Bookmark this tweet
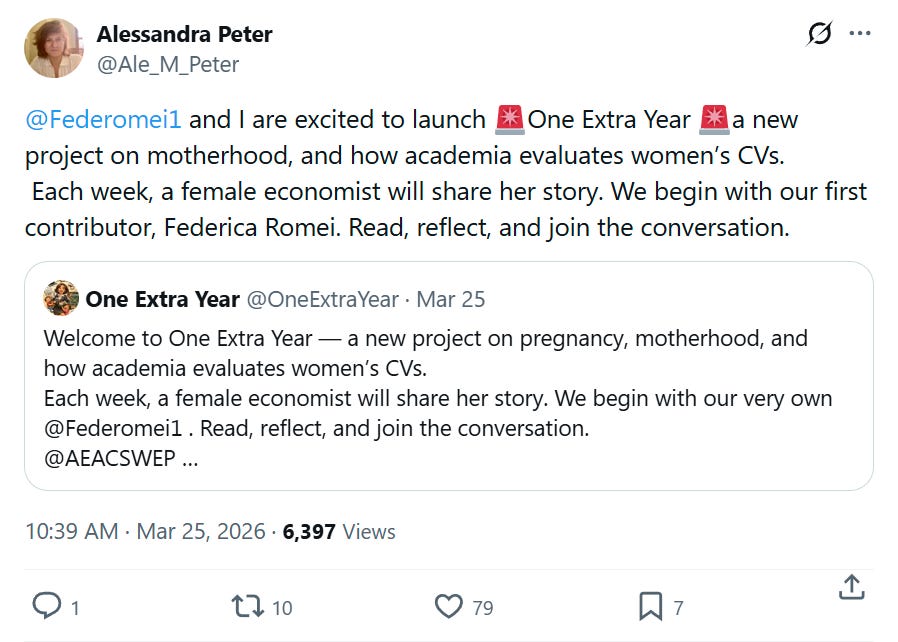This screenshot has width=898, height=642. click(650, 605)
